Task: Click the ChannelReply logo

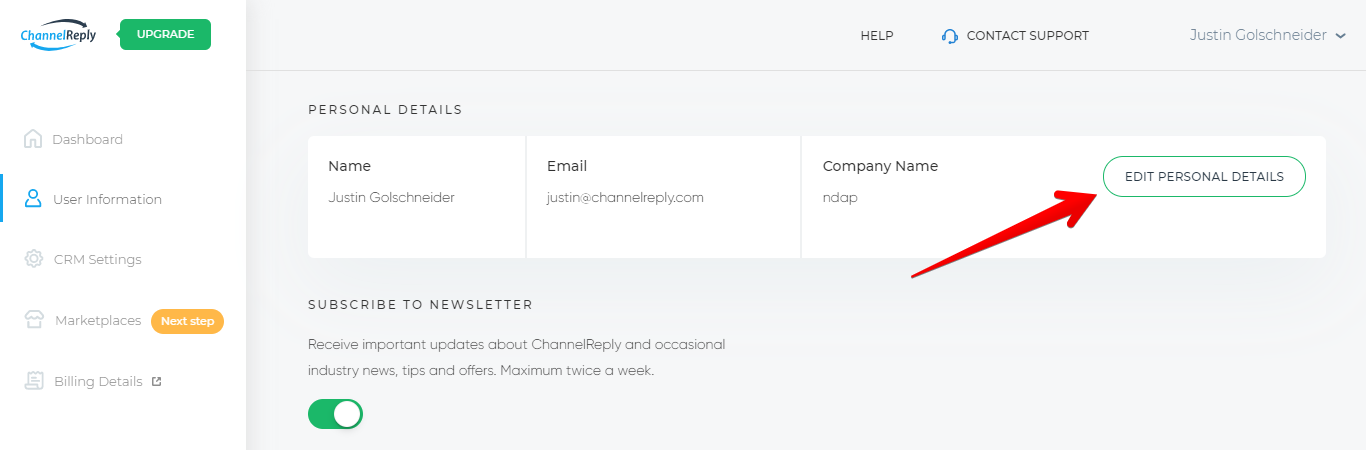Action: tap(58, 34)
